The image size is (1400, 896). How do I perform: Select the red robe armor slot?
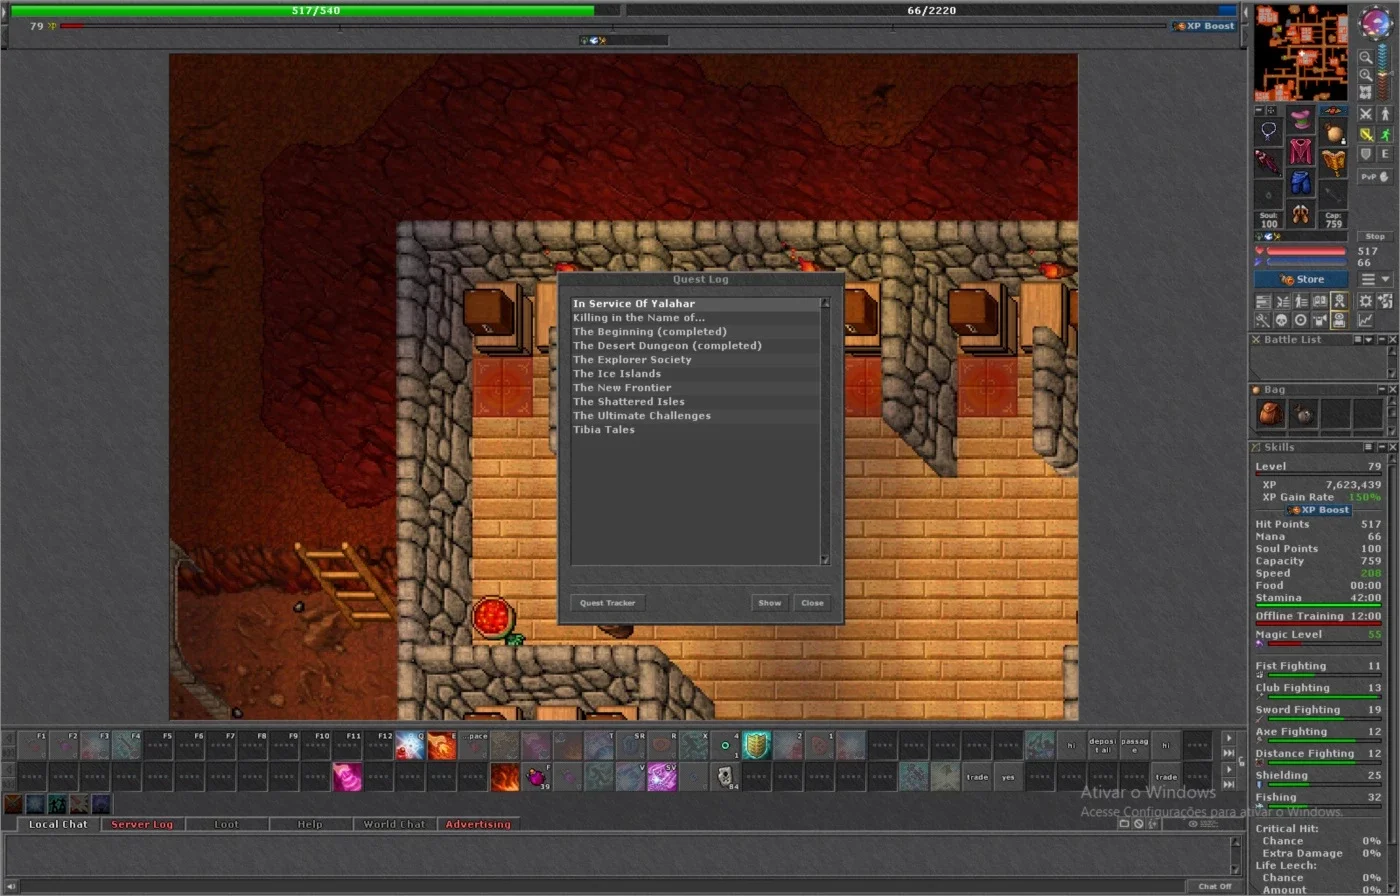pyautogui.click(x=1300, y=151)
